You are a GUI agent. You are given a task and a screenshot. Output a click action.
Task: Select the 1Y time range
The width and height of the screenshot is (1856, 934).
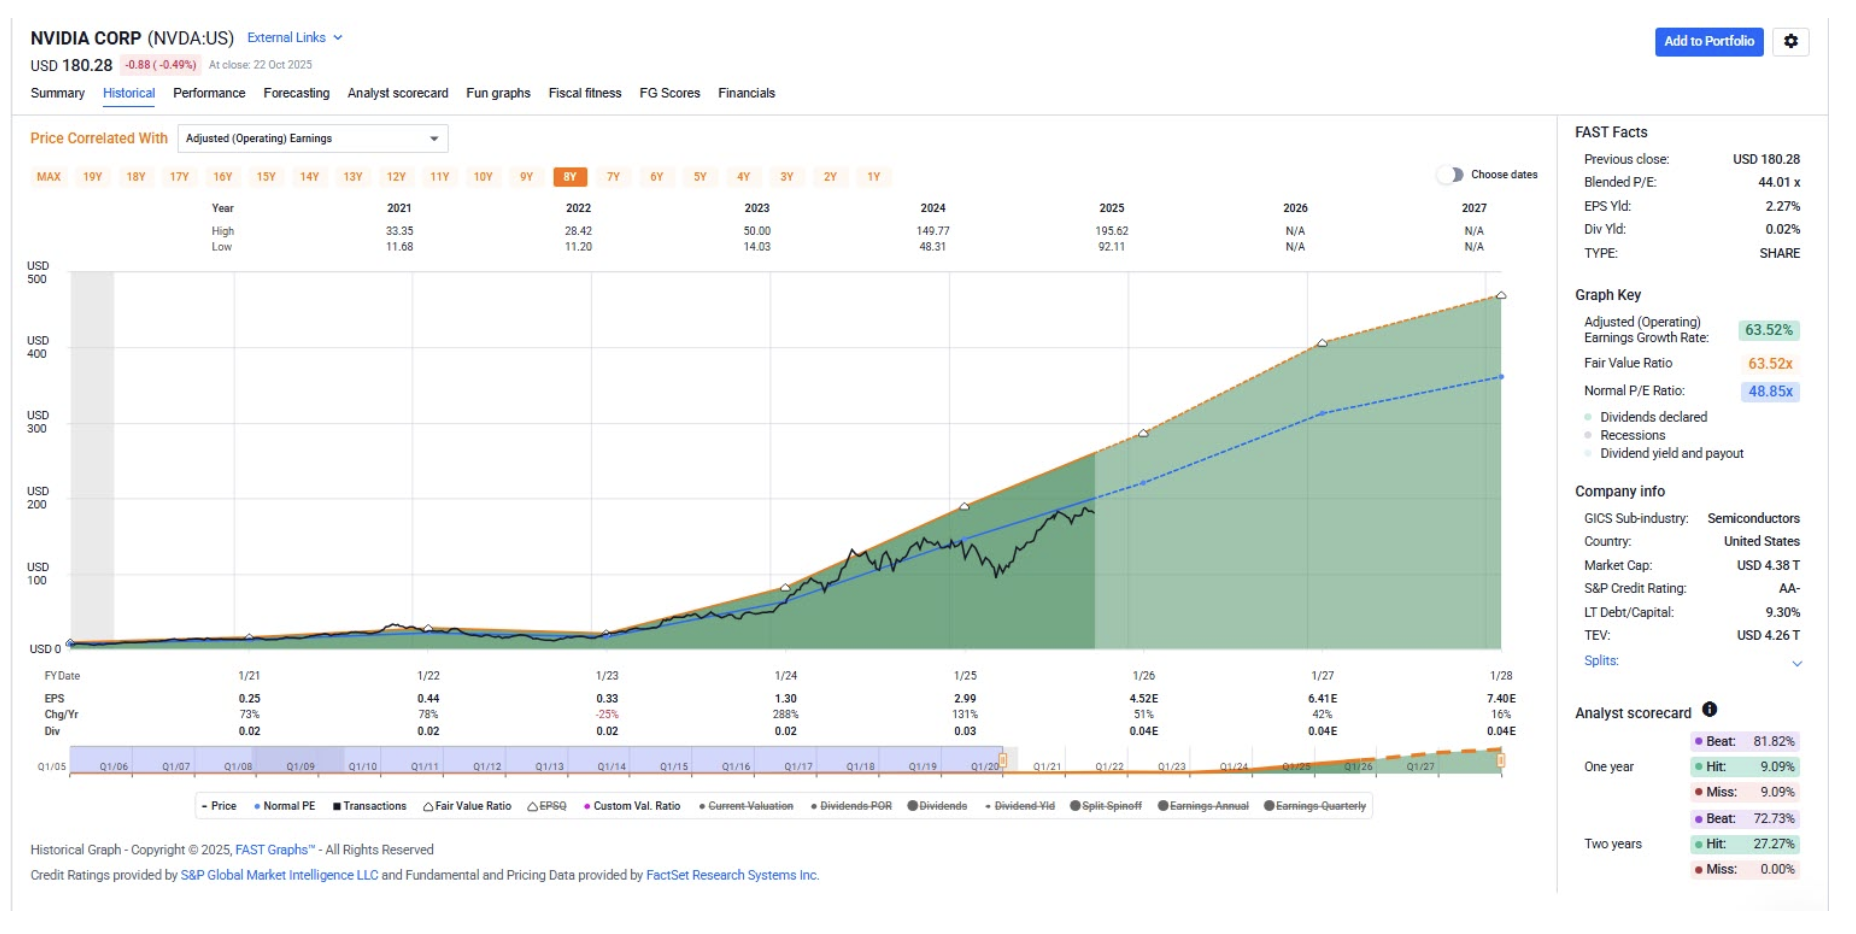(x=874, y=177)
